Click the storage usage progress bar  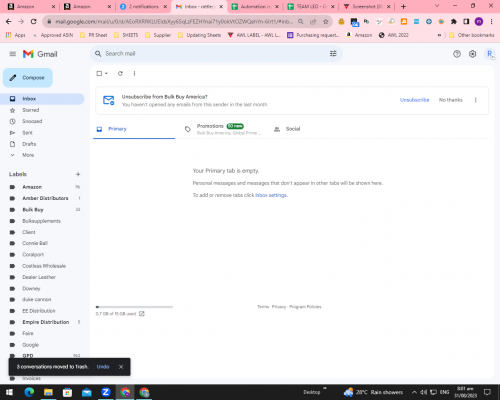tap(134, 307)
